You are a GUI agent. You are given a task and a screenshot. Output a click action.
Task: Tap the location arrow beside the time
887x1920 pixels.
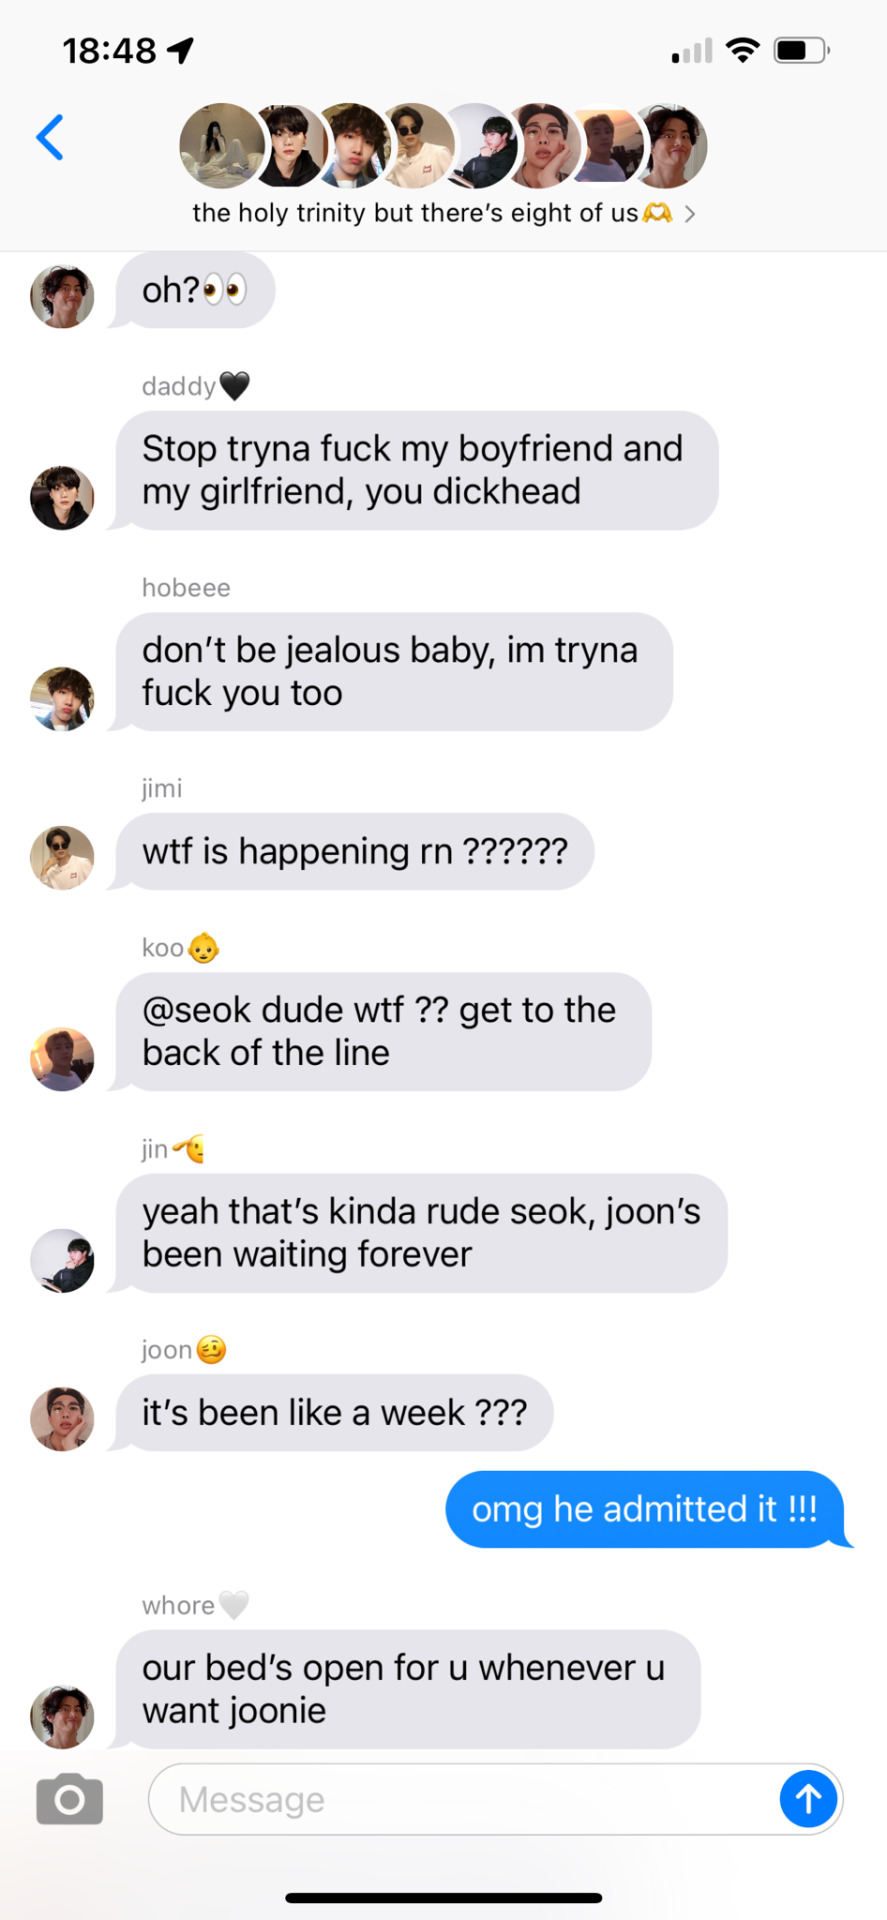point(180,50)
